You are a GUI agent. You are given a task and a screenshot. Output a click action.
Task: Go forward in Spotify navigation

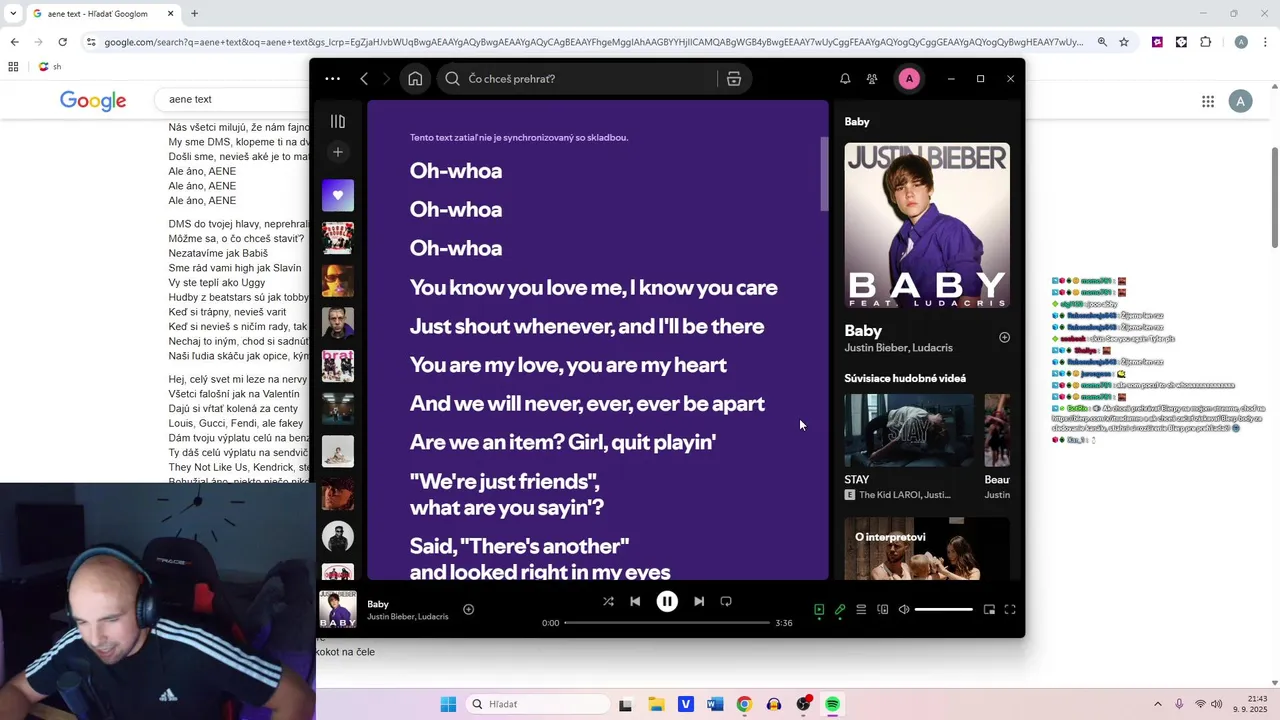tap(386, 79)
